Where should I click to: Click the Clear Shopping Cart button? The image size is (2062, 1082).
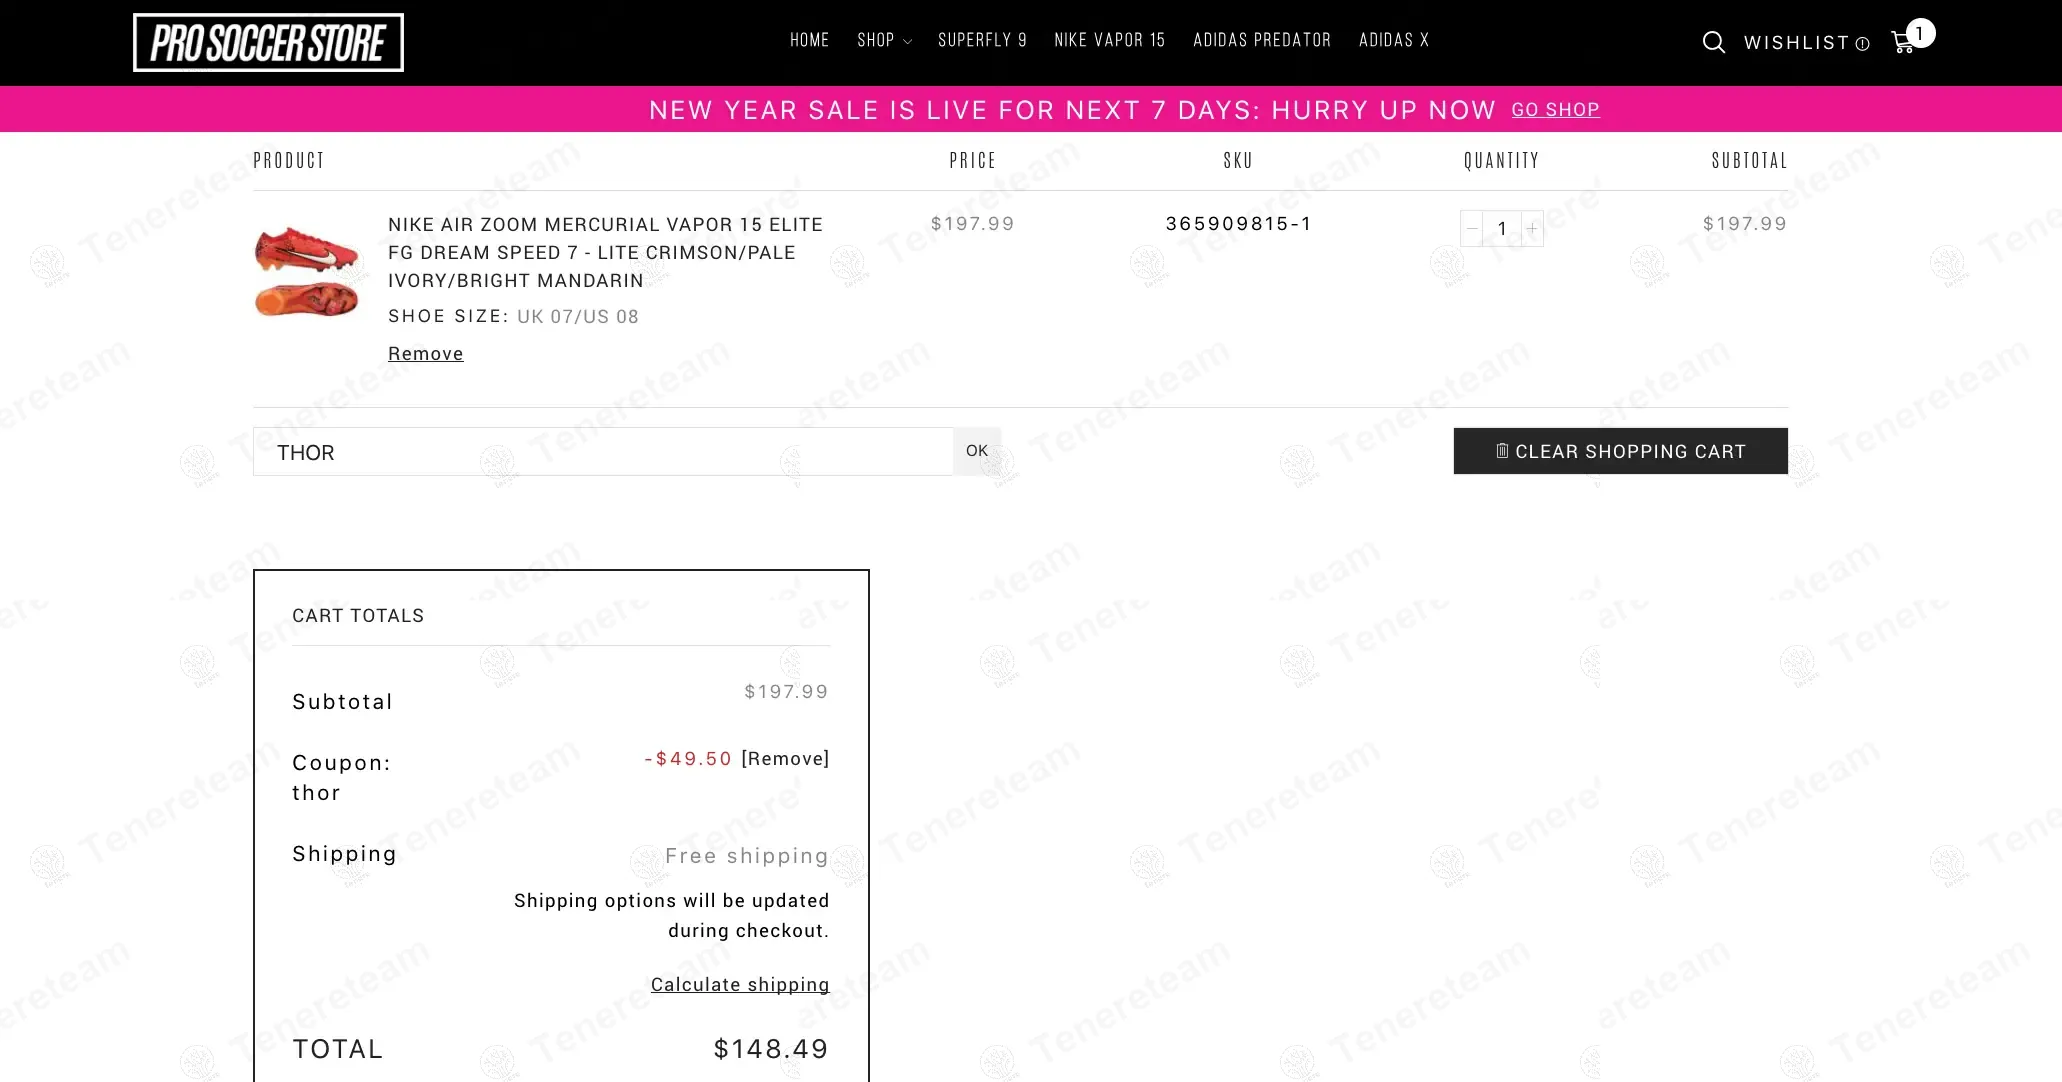[1620, 451]
